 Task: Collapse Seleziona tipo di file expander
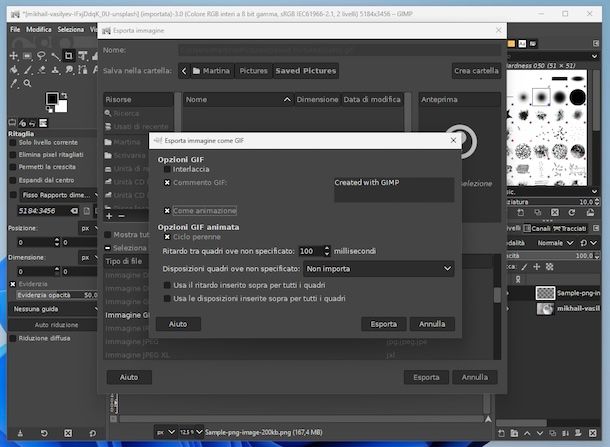[x=108, y=248]
